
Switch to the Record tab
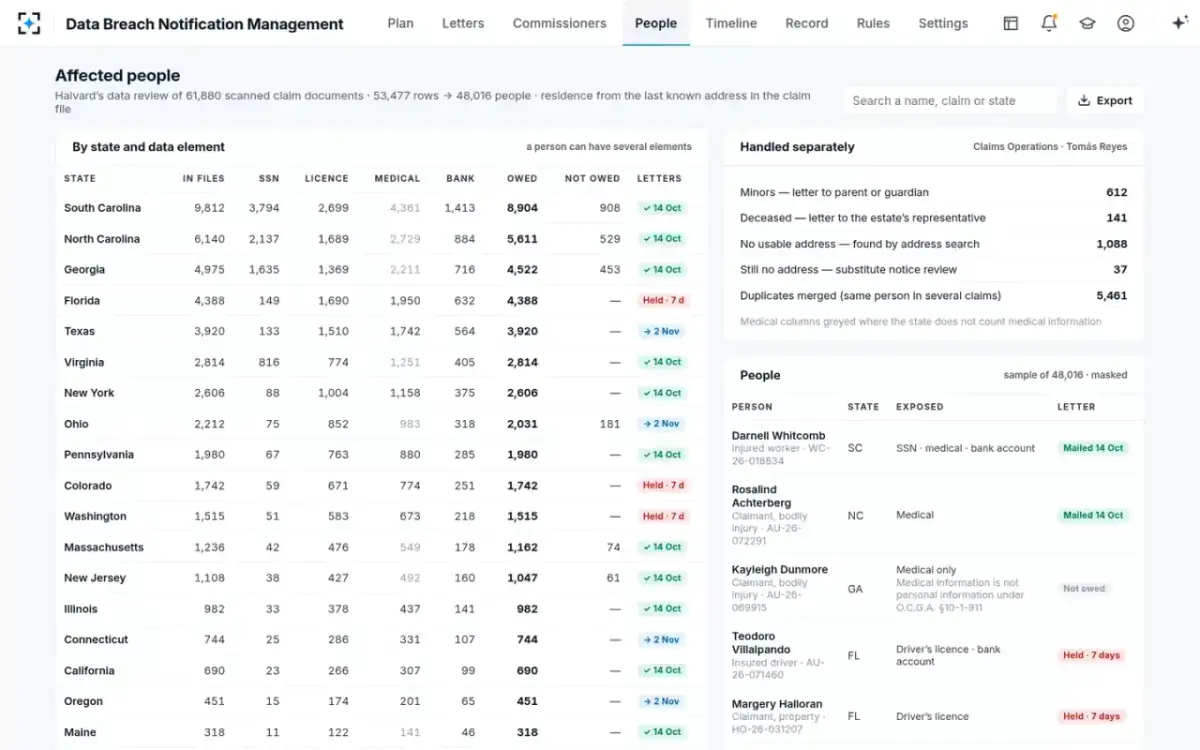(x=806, y=23)
